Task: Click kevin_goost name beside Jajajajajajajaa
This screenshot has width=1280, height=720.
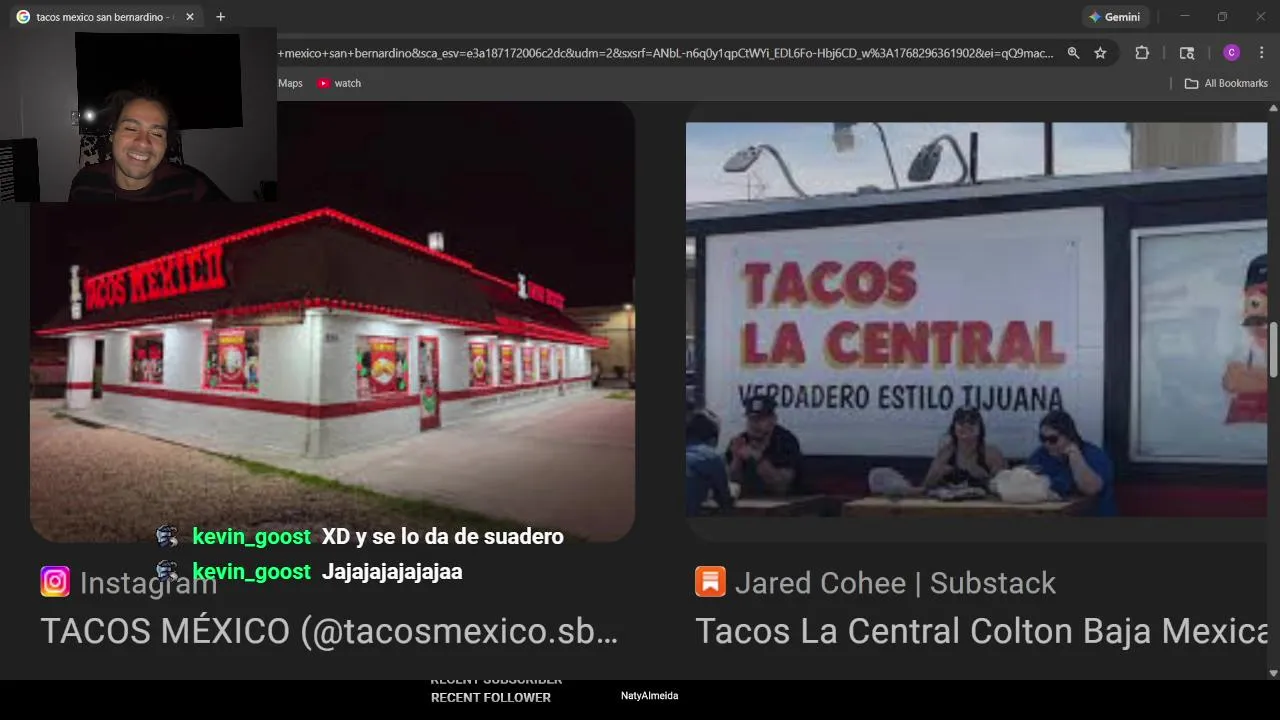Action: (251, 572)
